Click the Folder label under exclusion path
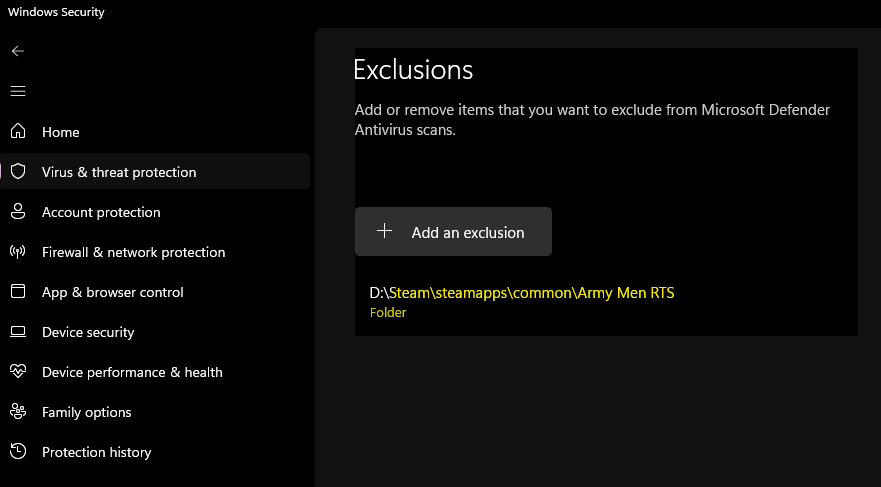Image resolution: width=881 pixels, height=487 pixels. 388,312
